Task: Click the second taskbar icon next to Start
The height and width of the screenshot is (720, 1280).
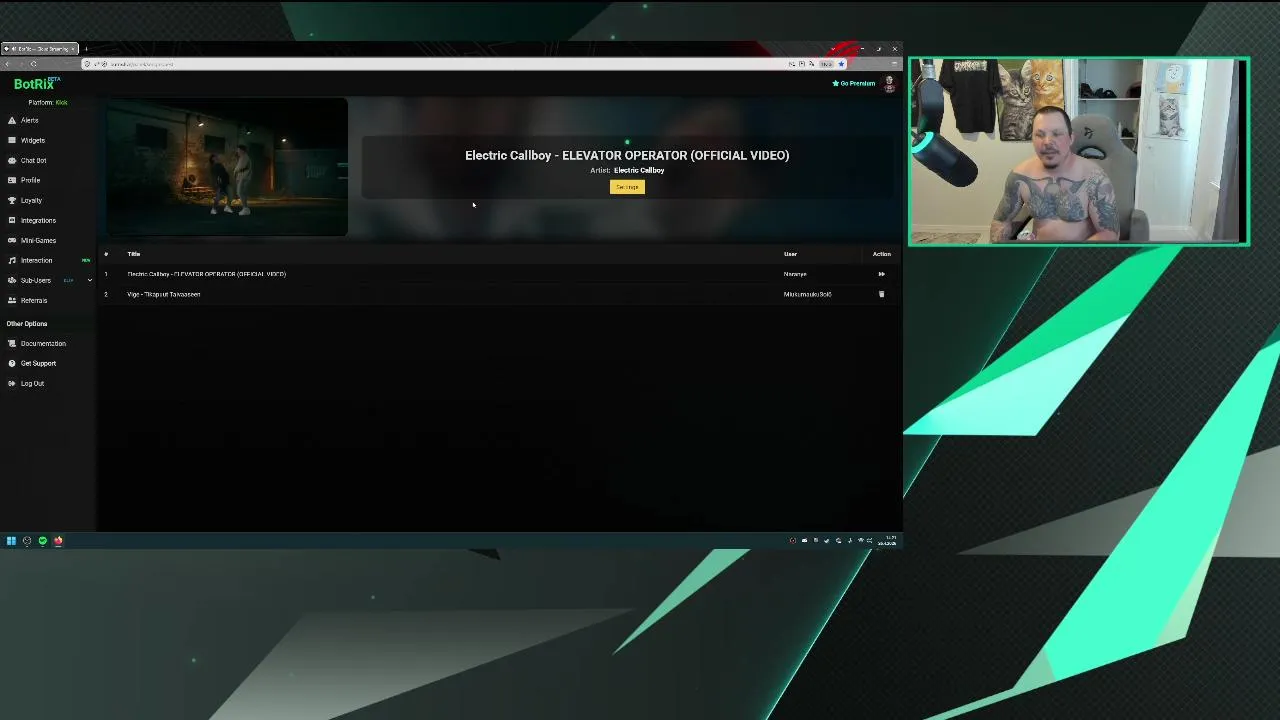Action: coord(27,541)
